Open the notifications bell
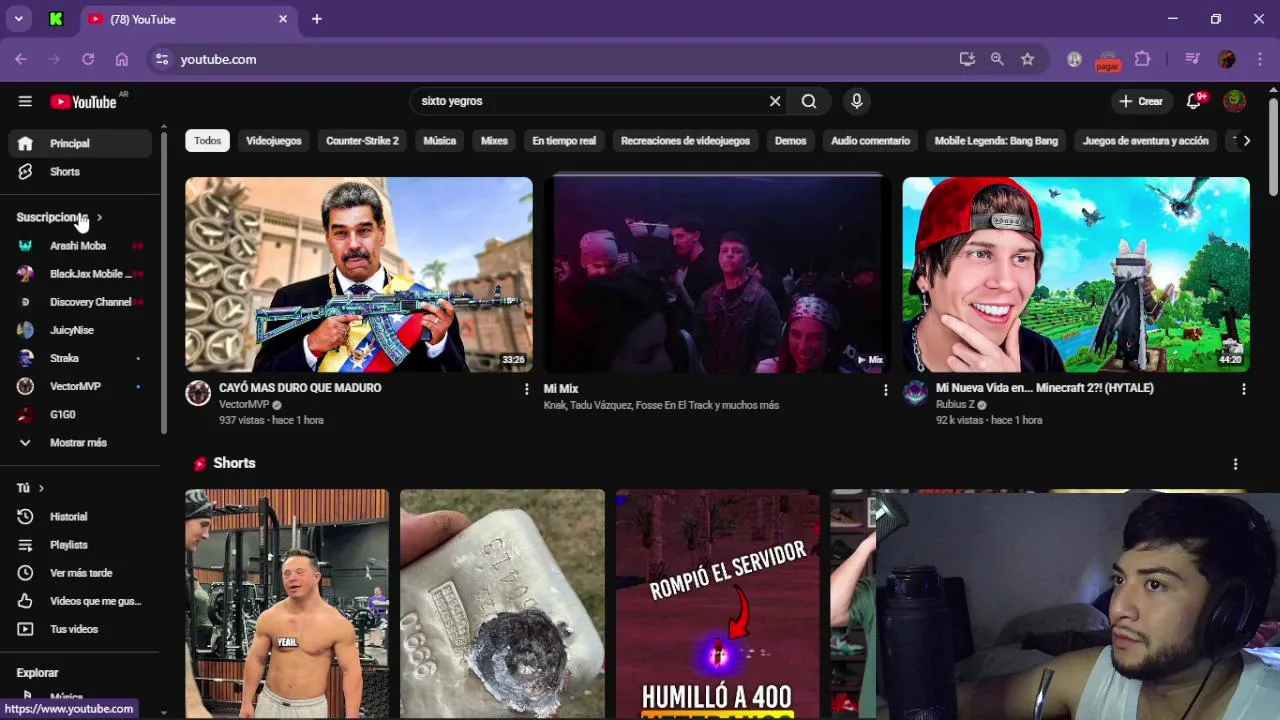The width and height of the screenshot is (1280, 720). pos(1194,101)
